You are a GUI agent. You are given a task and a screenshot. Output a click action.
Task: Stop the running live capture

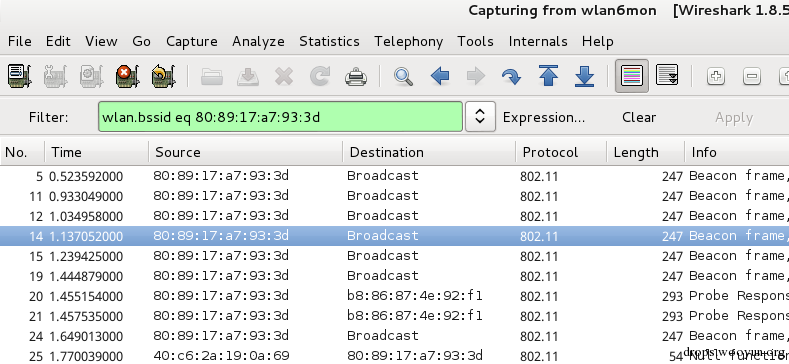[x=128, y=77]
